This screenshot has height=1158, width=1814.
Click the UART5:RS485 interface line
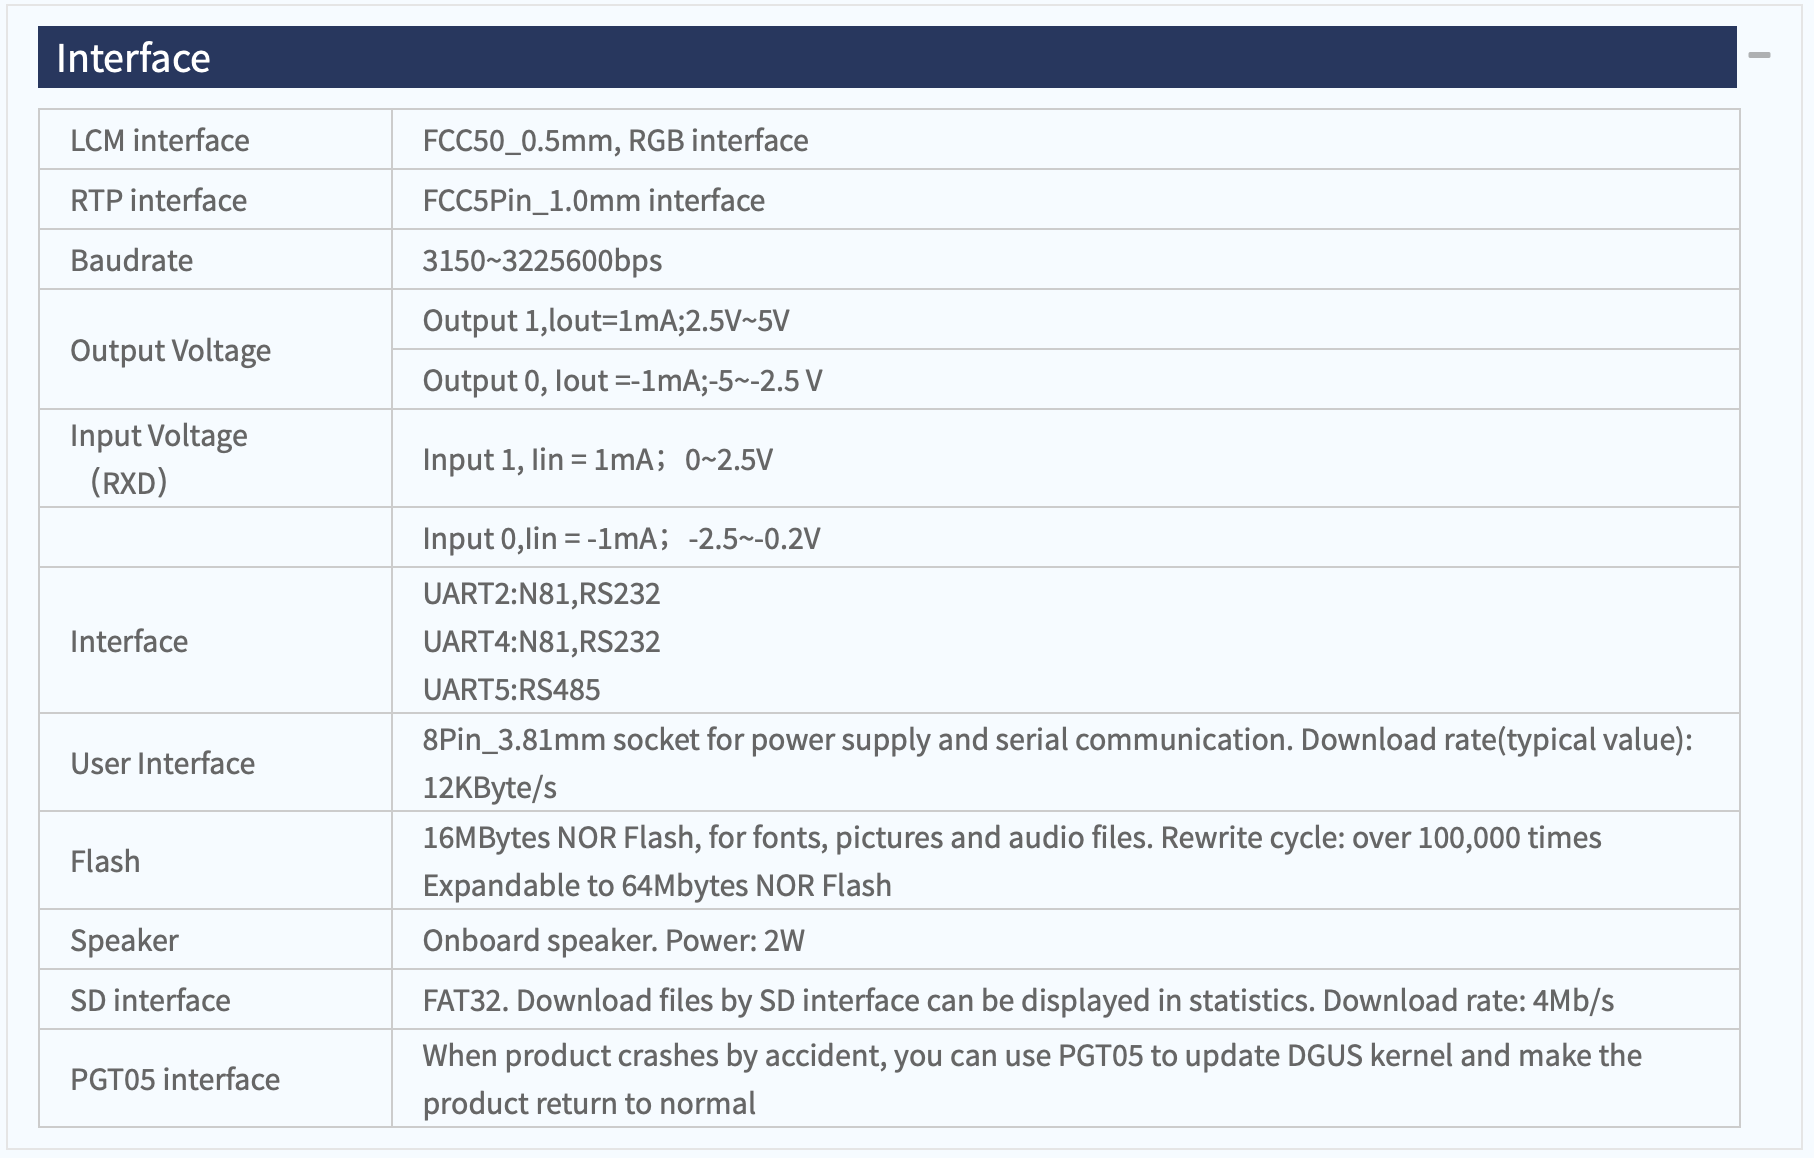[511, 689]
